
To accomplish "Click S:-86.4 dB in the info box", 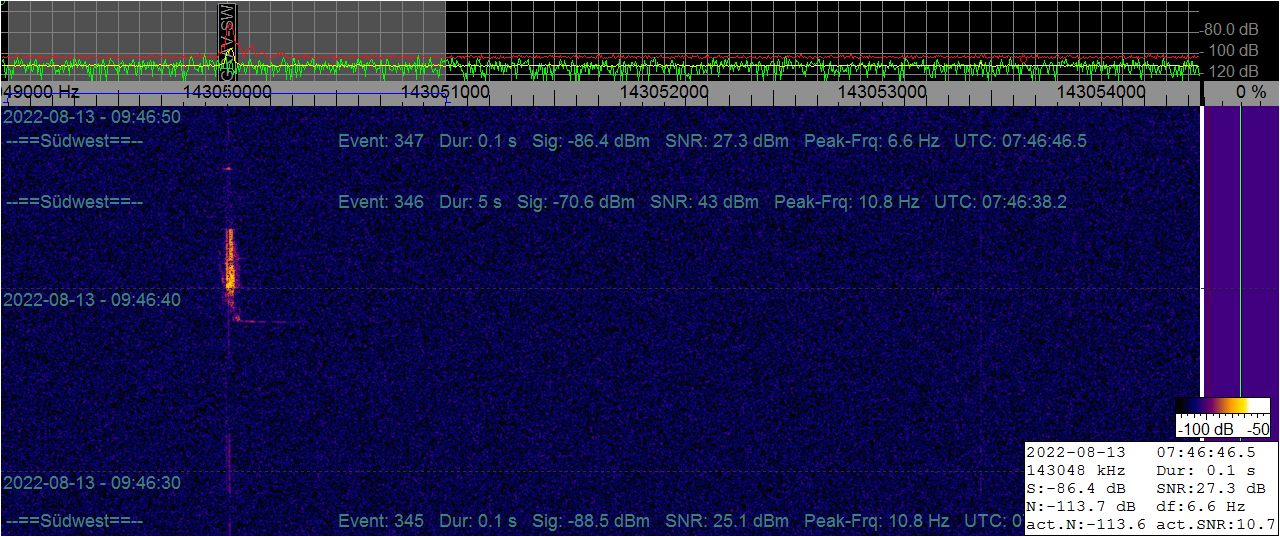I will point(1076,488).
